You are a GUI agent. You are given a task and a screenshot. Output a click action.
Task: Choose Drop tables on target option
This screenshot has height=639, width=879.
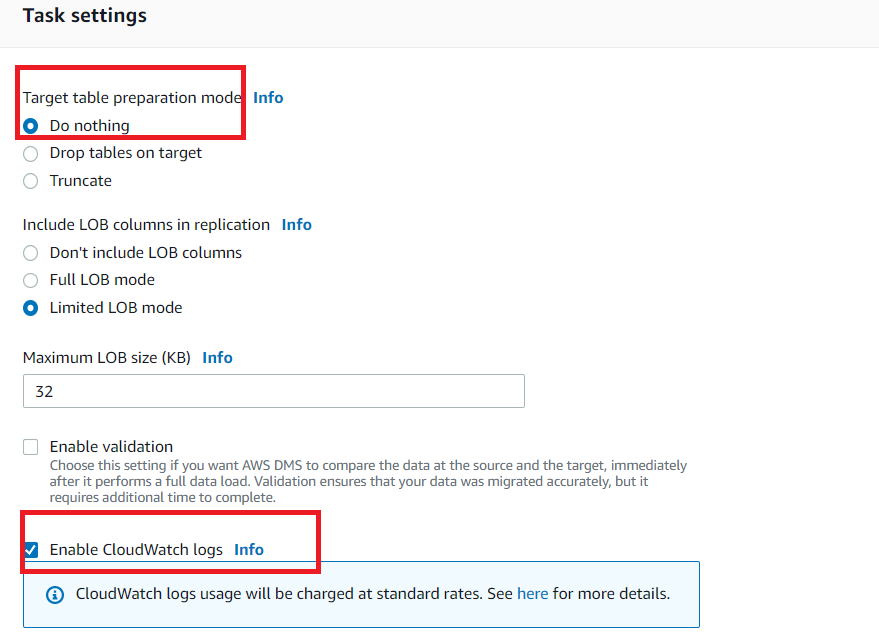point(31,154)
